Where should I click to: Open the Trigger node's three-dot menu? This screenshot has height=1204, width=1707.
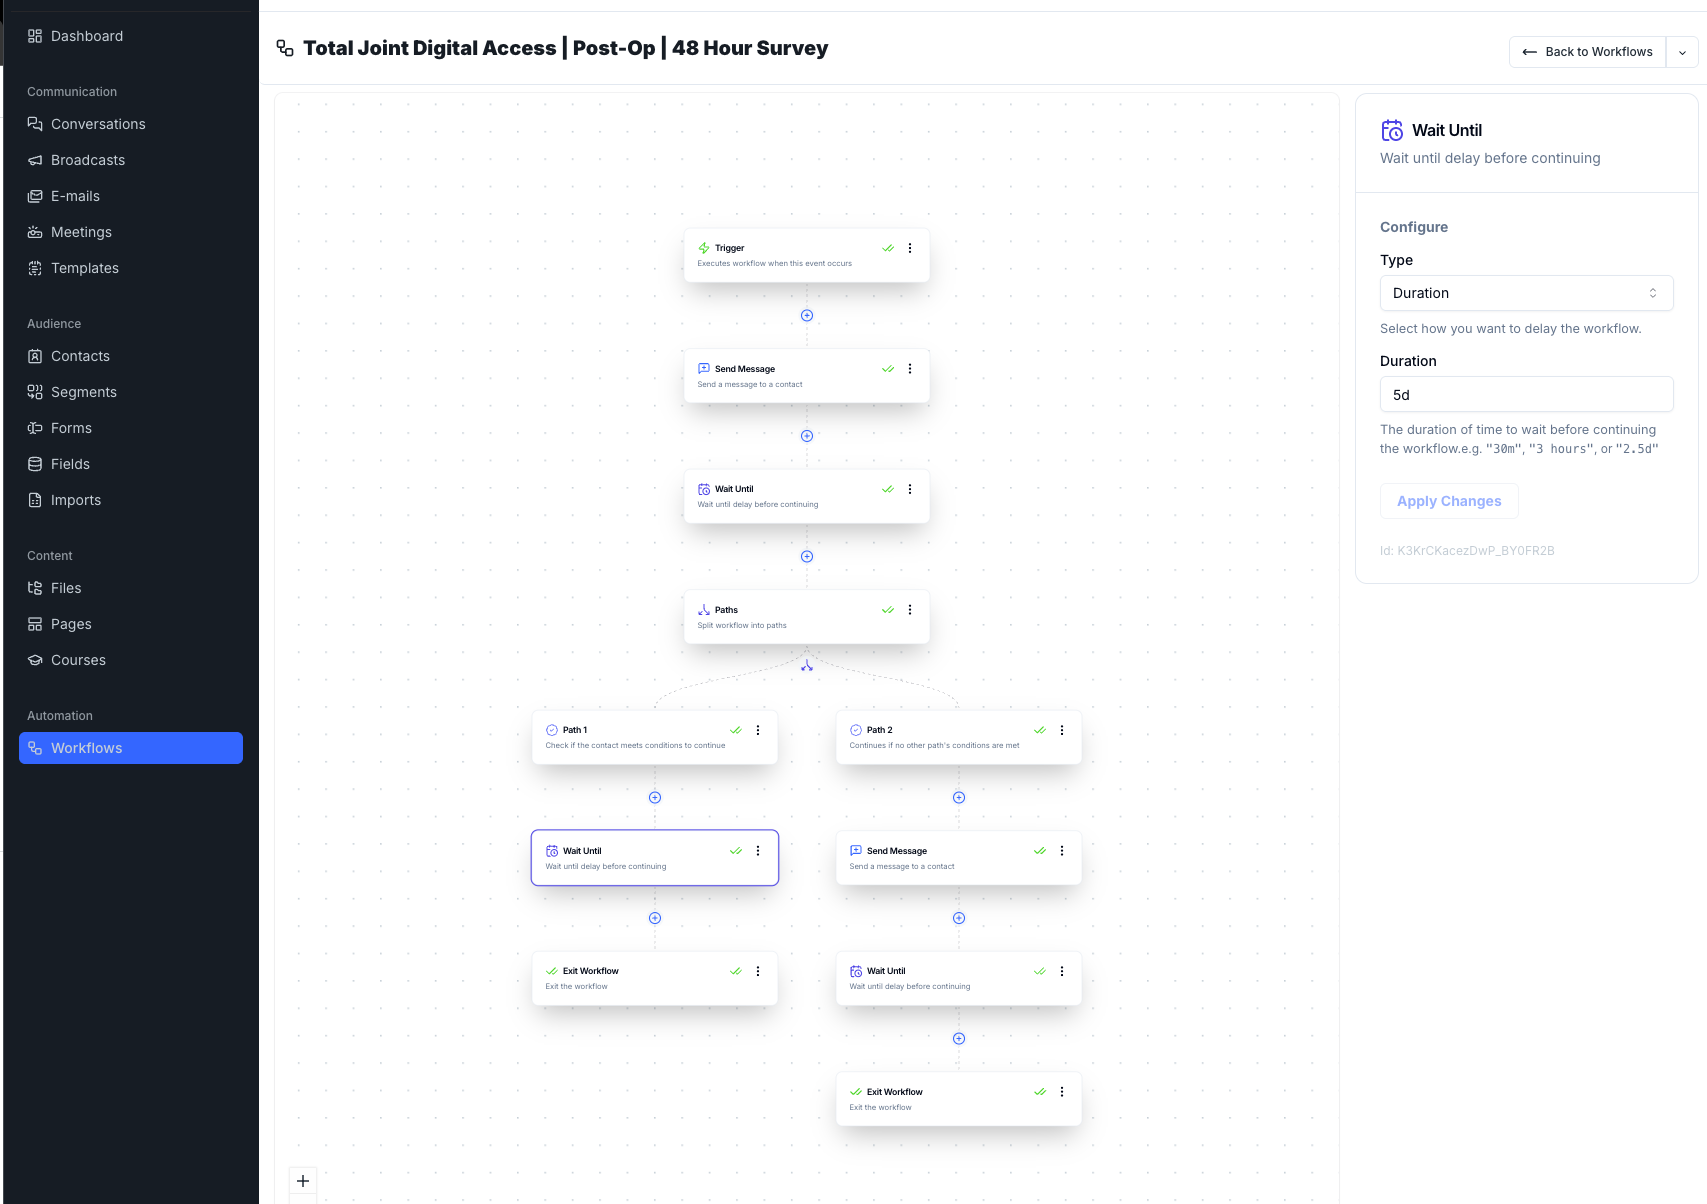pyautogui.click(x=910, y=248)
